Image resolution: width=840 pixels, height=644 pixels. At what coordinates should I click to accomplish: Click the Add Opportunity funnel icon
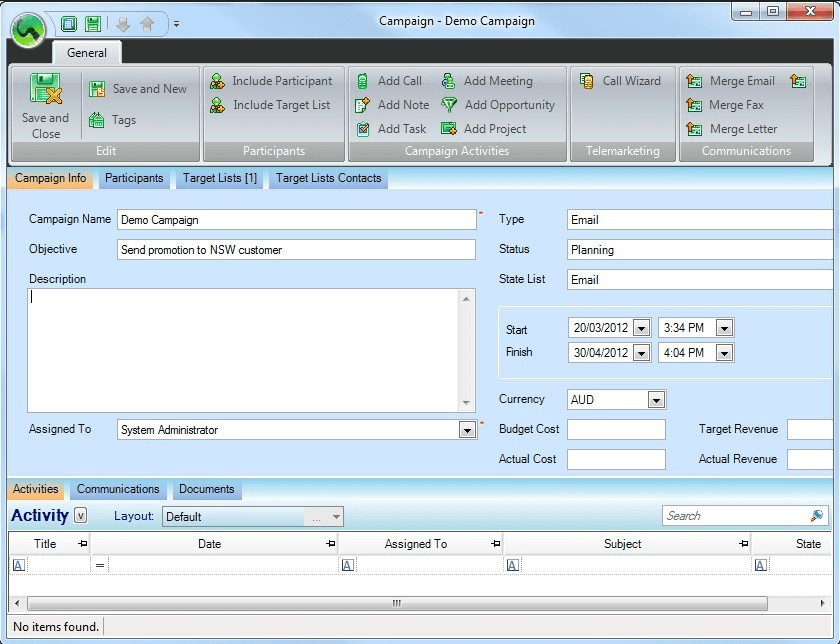[449, 104]
